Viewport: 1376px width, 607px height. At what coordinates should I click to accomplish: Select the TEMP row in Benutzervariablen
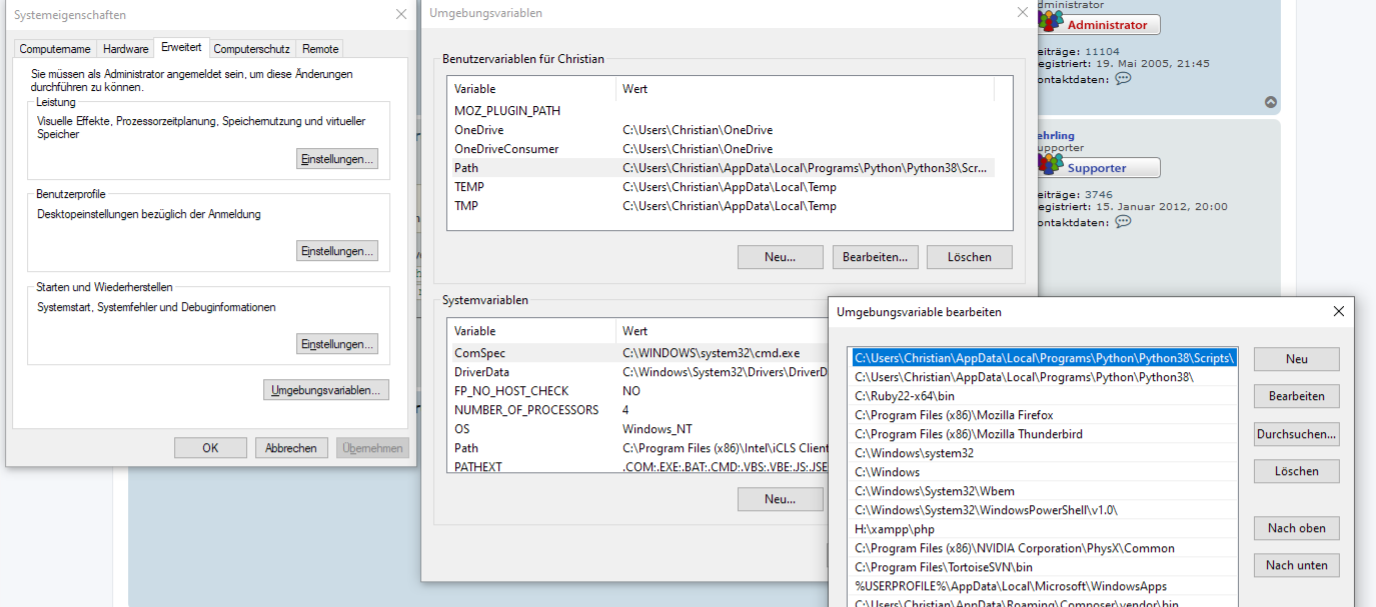point(470,187)
